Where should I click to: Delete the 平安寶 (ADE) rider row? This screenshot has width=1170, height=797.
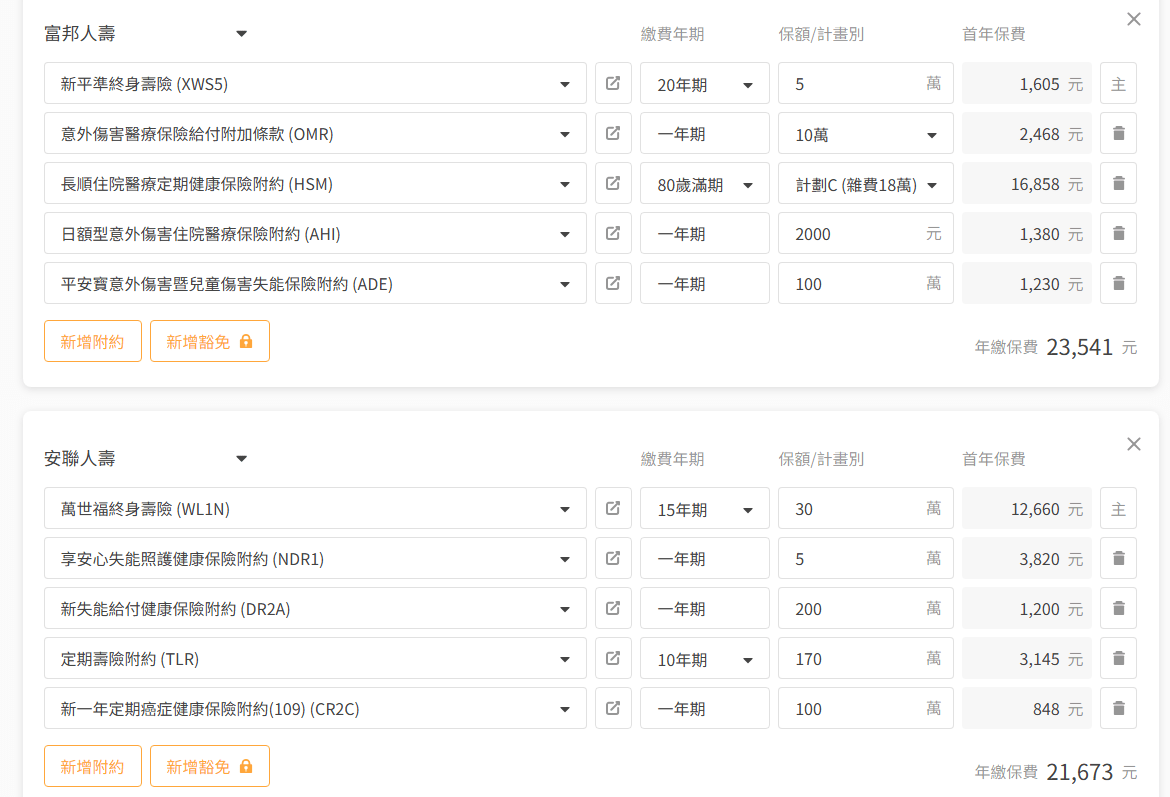(1118, 283)
